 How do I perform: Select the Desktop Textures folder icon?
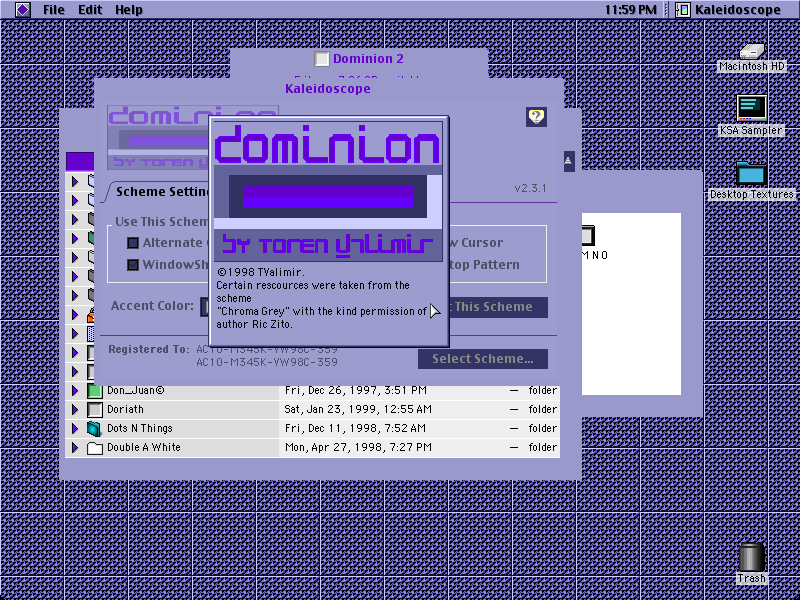(x=752, y=174)
